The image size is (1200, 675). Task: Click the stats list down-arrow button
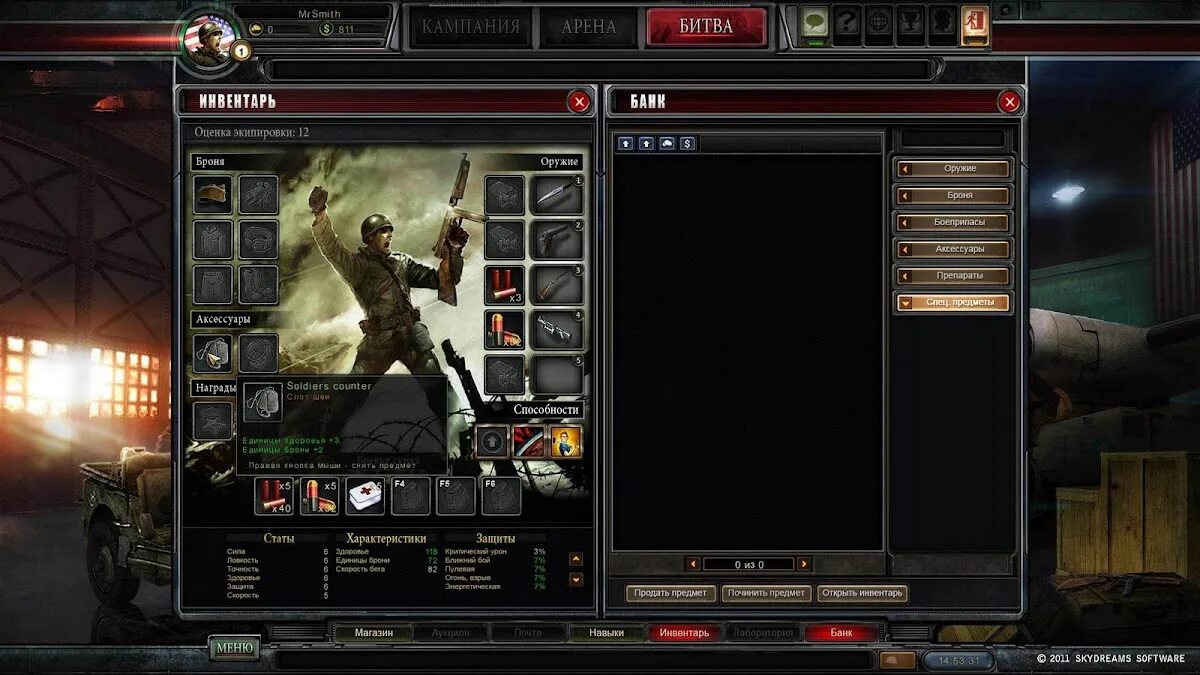tap(576, 579)
